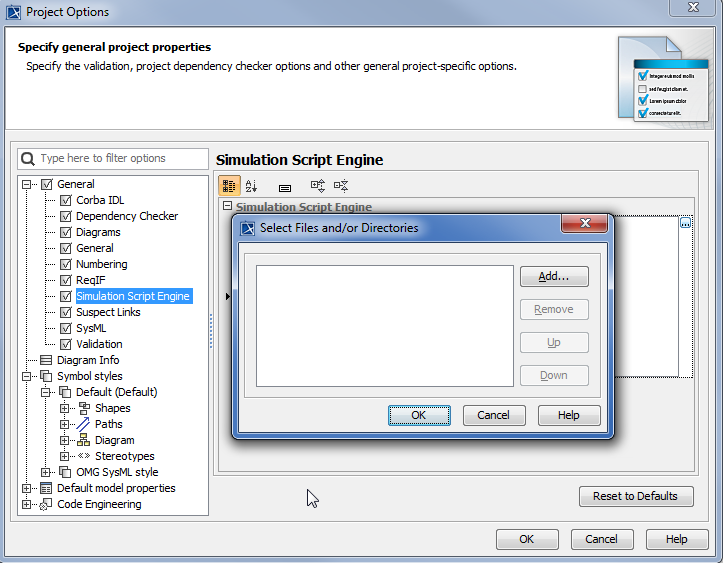Collapse the General tree node
This screenshot has width=723, height=563.
(26, 184)
